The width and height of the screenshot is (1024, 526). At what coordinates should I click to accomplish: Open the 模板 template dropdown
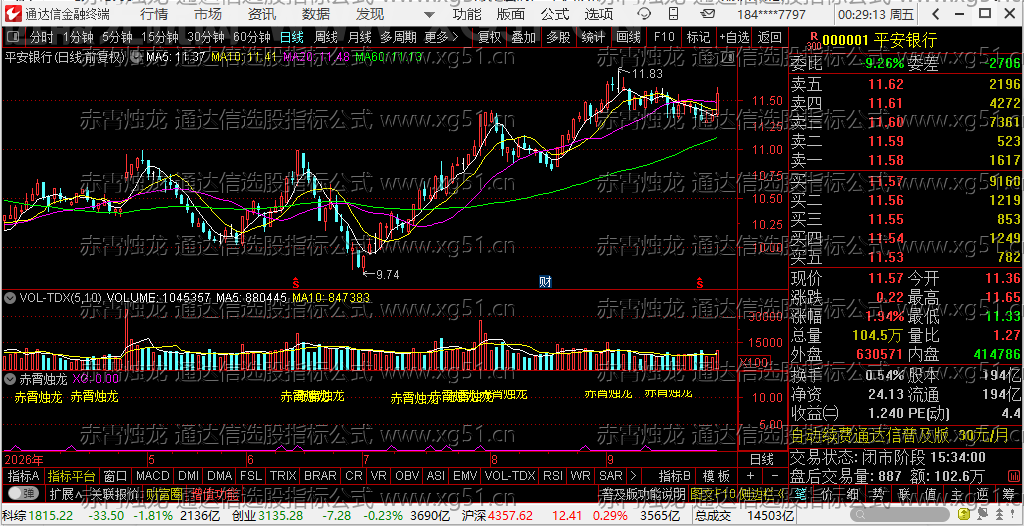(x=716, y=476)
